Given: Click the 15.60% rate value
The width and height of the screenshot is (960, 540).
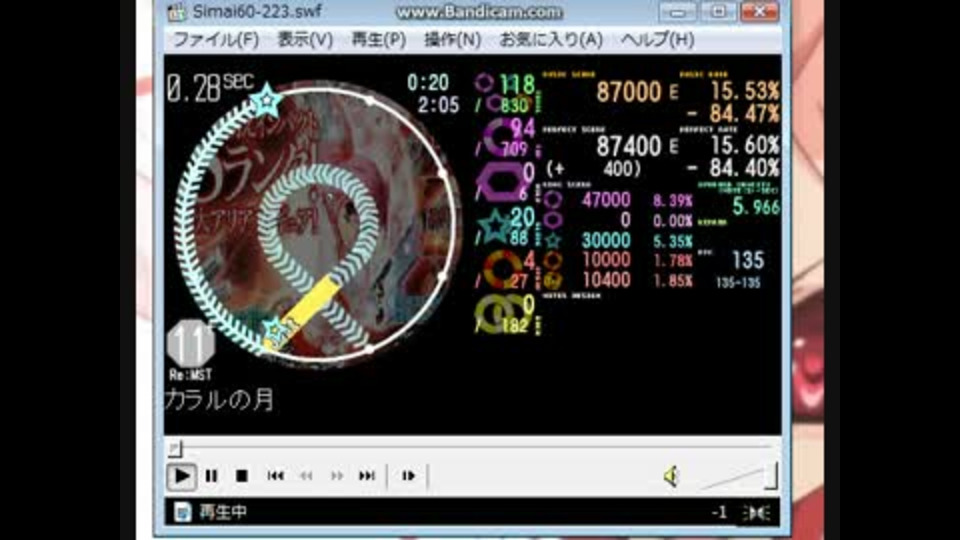Looking at the screenshot, I should (745, 146).
